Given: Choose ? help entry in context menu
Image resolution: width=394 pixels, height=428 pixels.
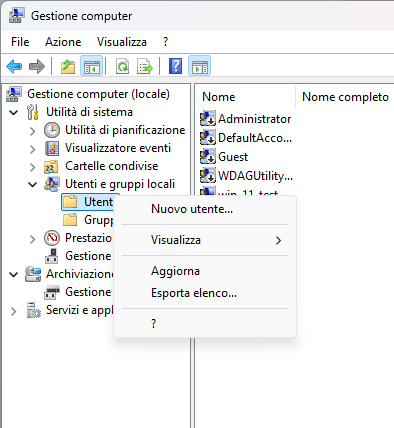Looking at the screenshot, I should point(205,323).
